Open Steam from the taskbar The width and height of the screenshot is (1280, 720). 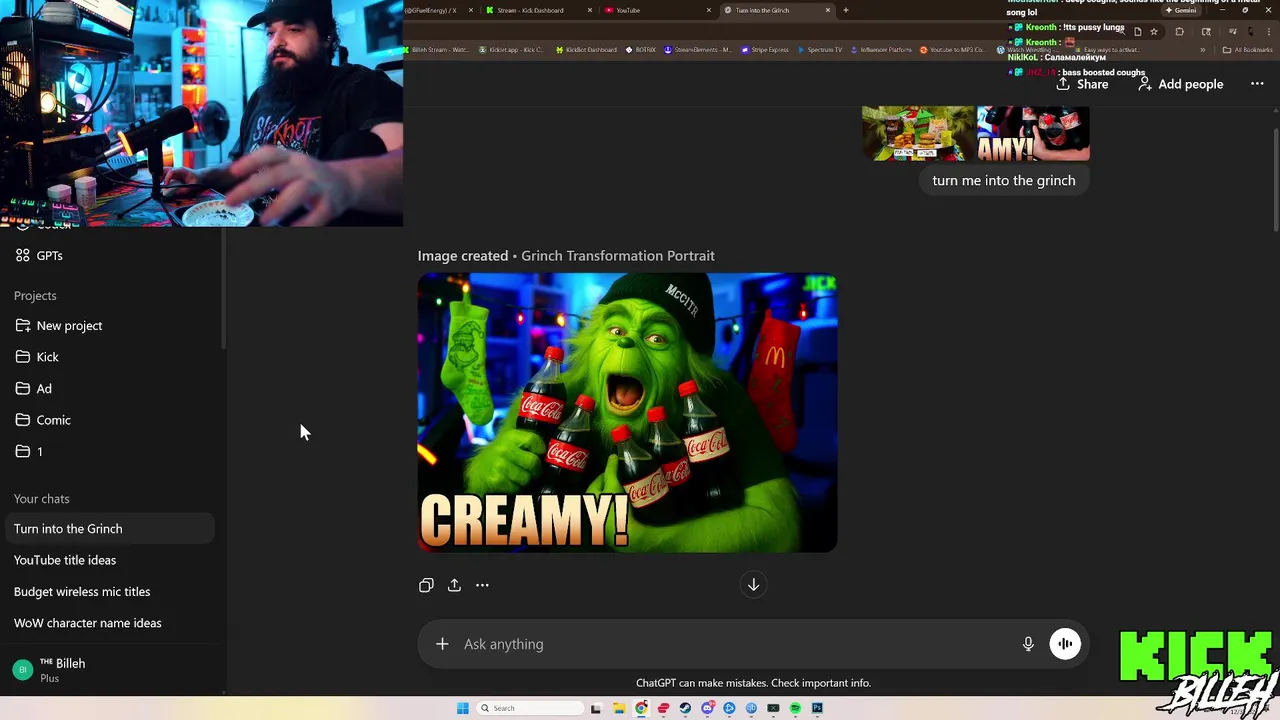tap(685, 708)
